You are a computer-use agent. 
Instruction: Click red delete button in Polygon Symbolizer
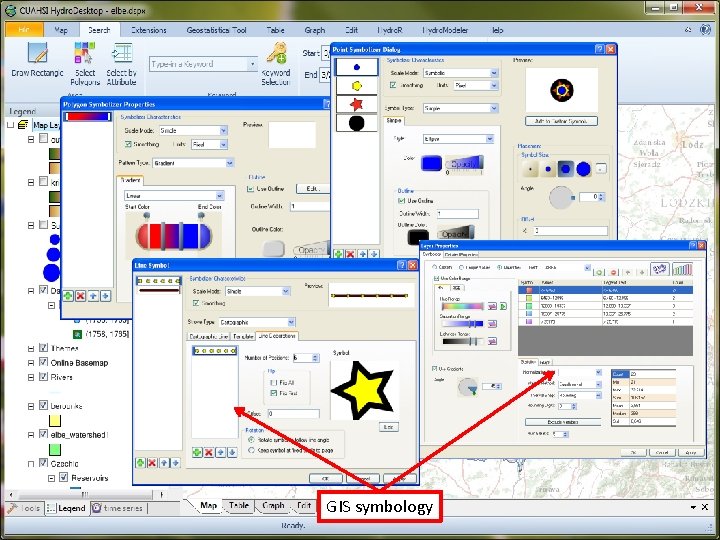pos(80,296)
